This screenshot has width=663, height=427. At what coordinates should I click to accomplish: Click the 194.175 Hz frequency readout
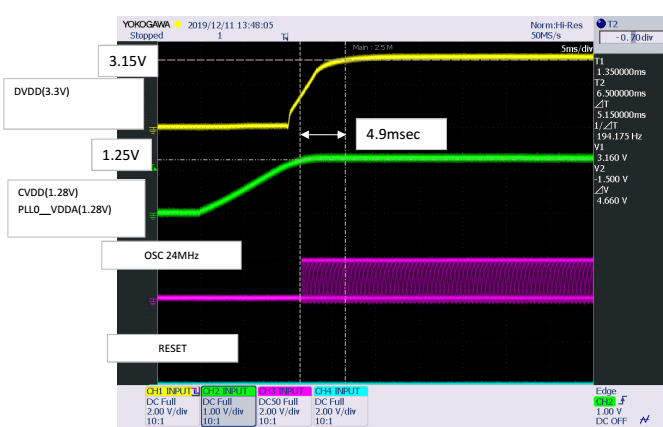[x=619, y=137]
